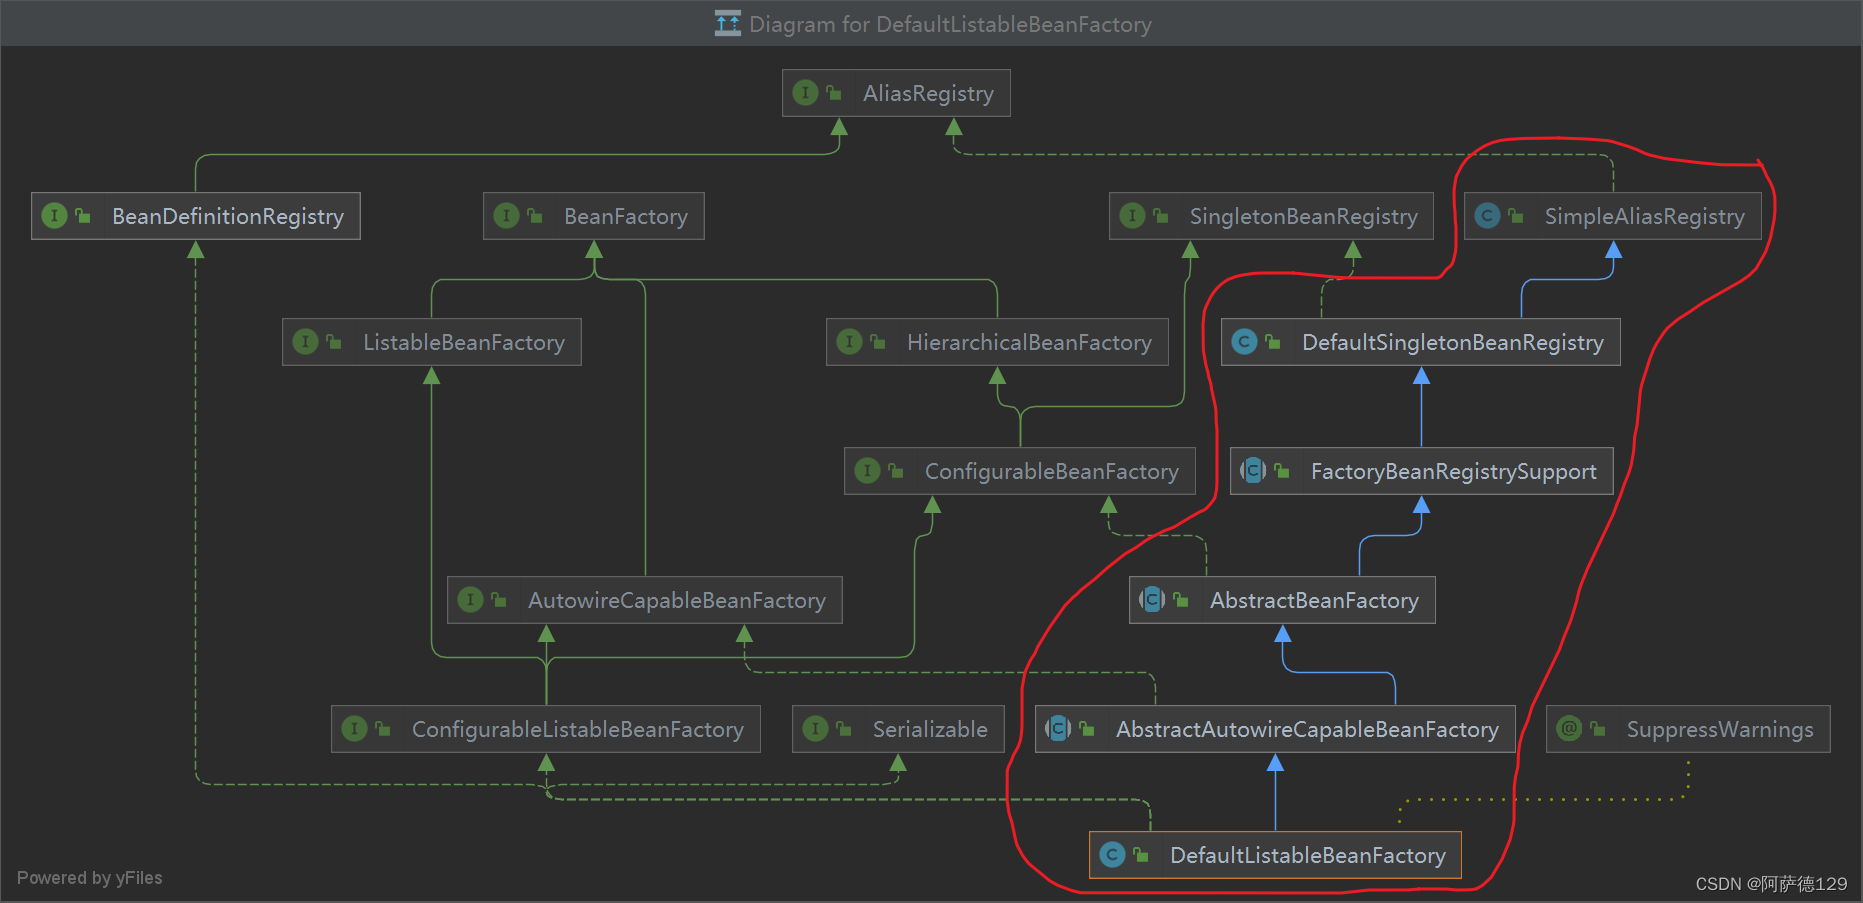Click the public lock icon on Serializable
The height and width of the screenshot is (903, 1863).
pos(843,729)
